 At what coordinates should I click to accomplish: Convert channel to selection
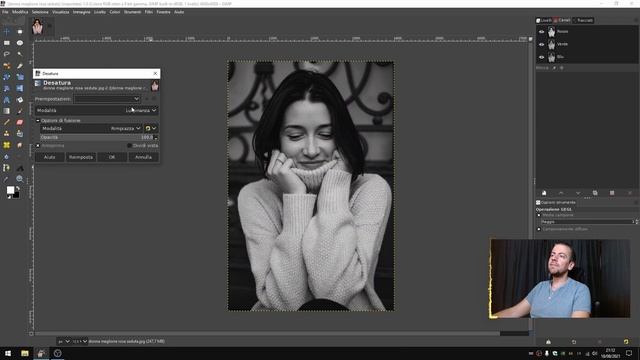pyautogui.click(x=612, y=193)
